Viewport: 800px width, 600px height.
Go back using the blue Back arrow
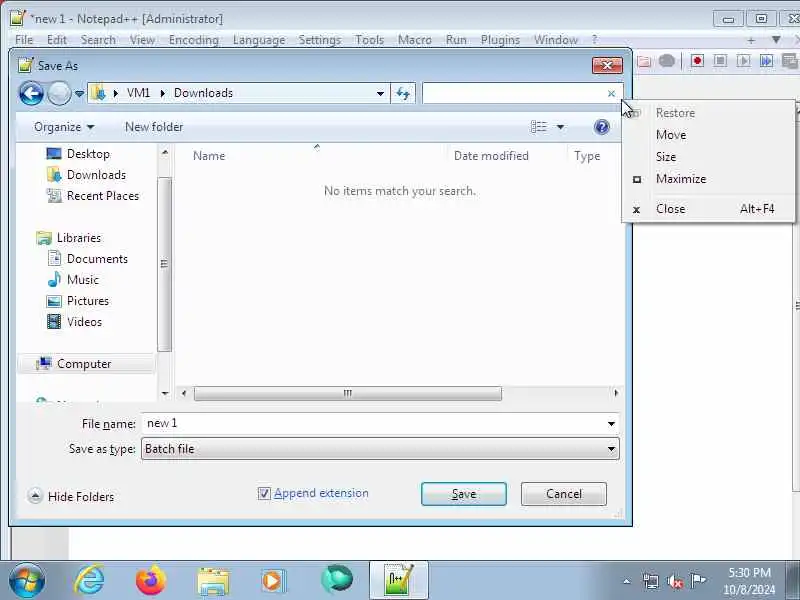click(x=31, y=93)
